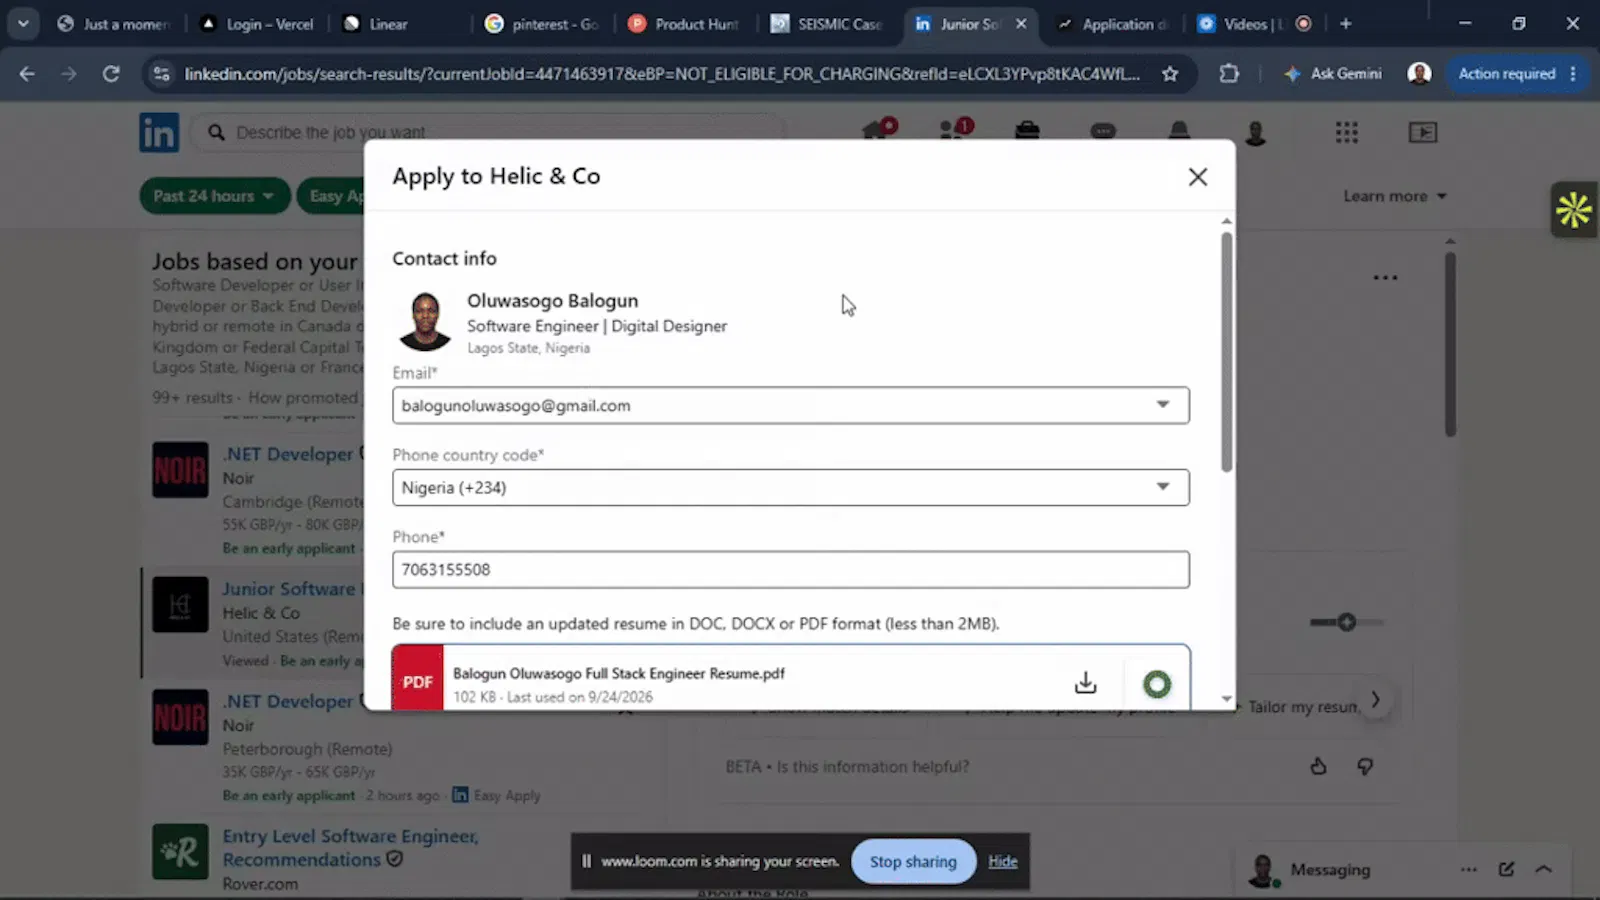Click Stop sharing button
This screenshot has height=900, width=1600.
click(913, 861)
